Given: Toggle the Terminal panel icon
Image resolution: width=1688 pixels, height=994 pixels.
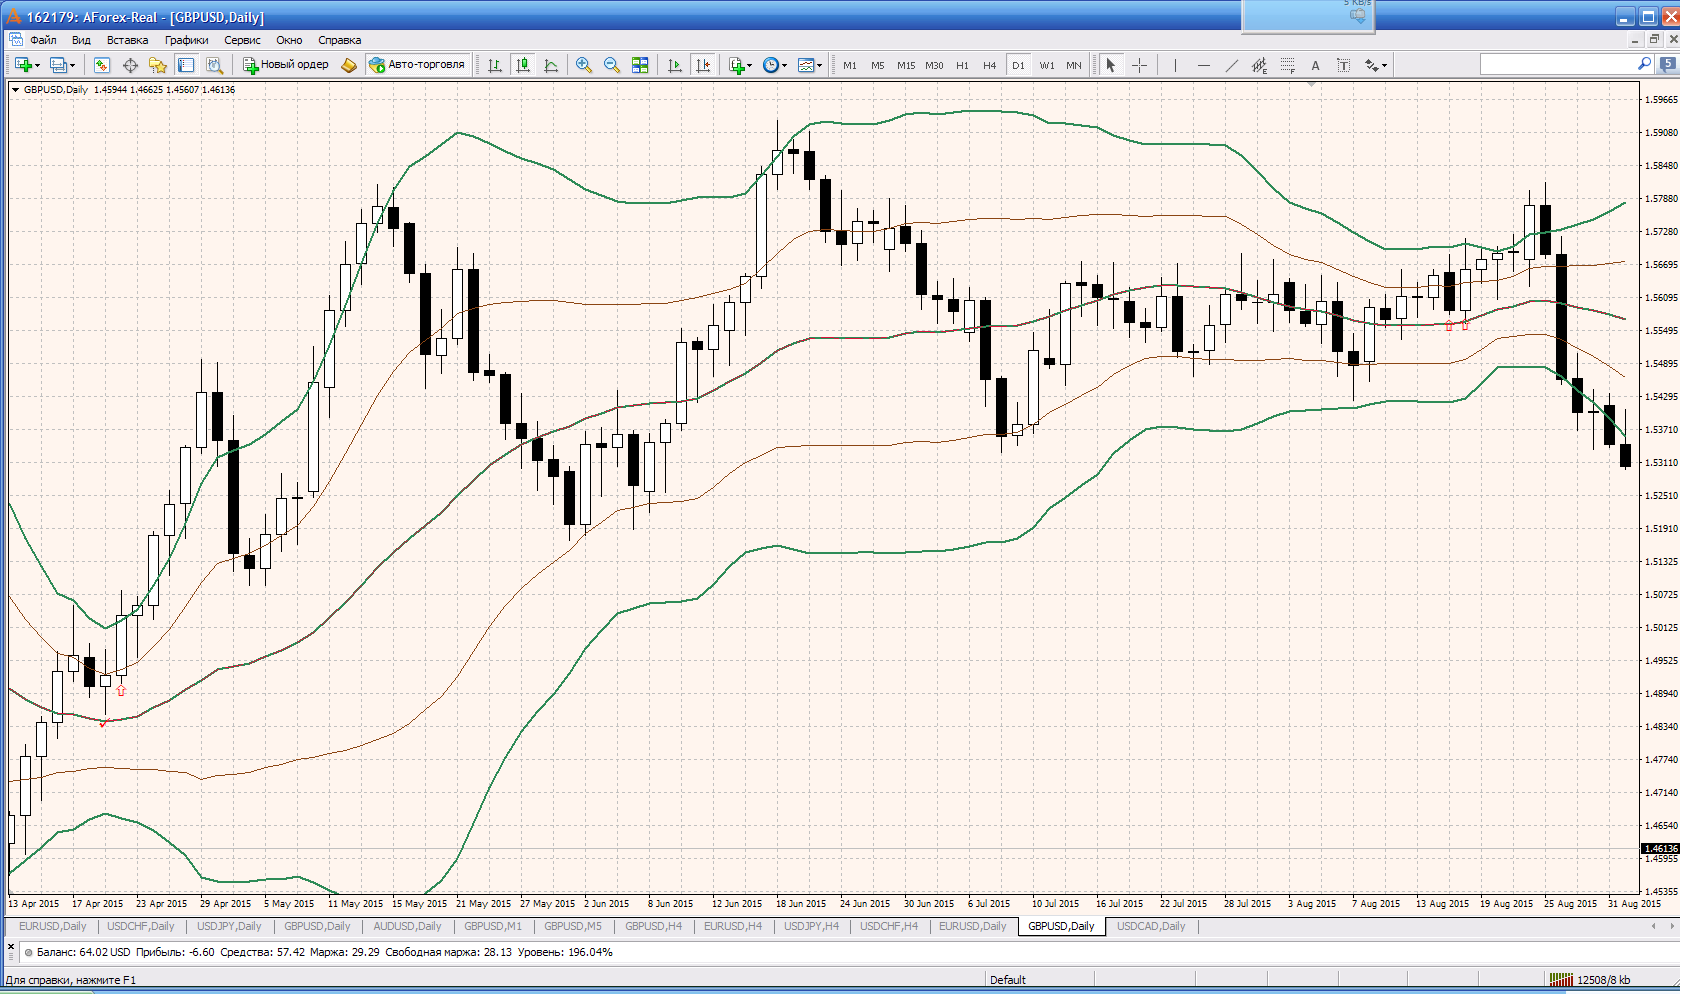Looking at the screenshot, I should 186,65.
